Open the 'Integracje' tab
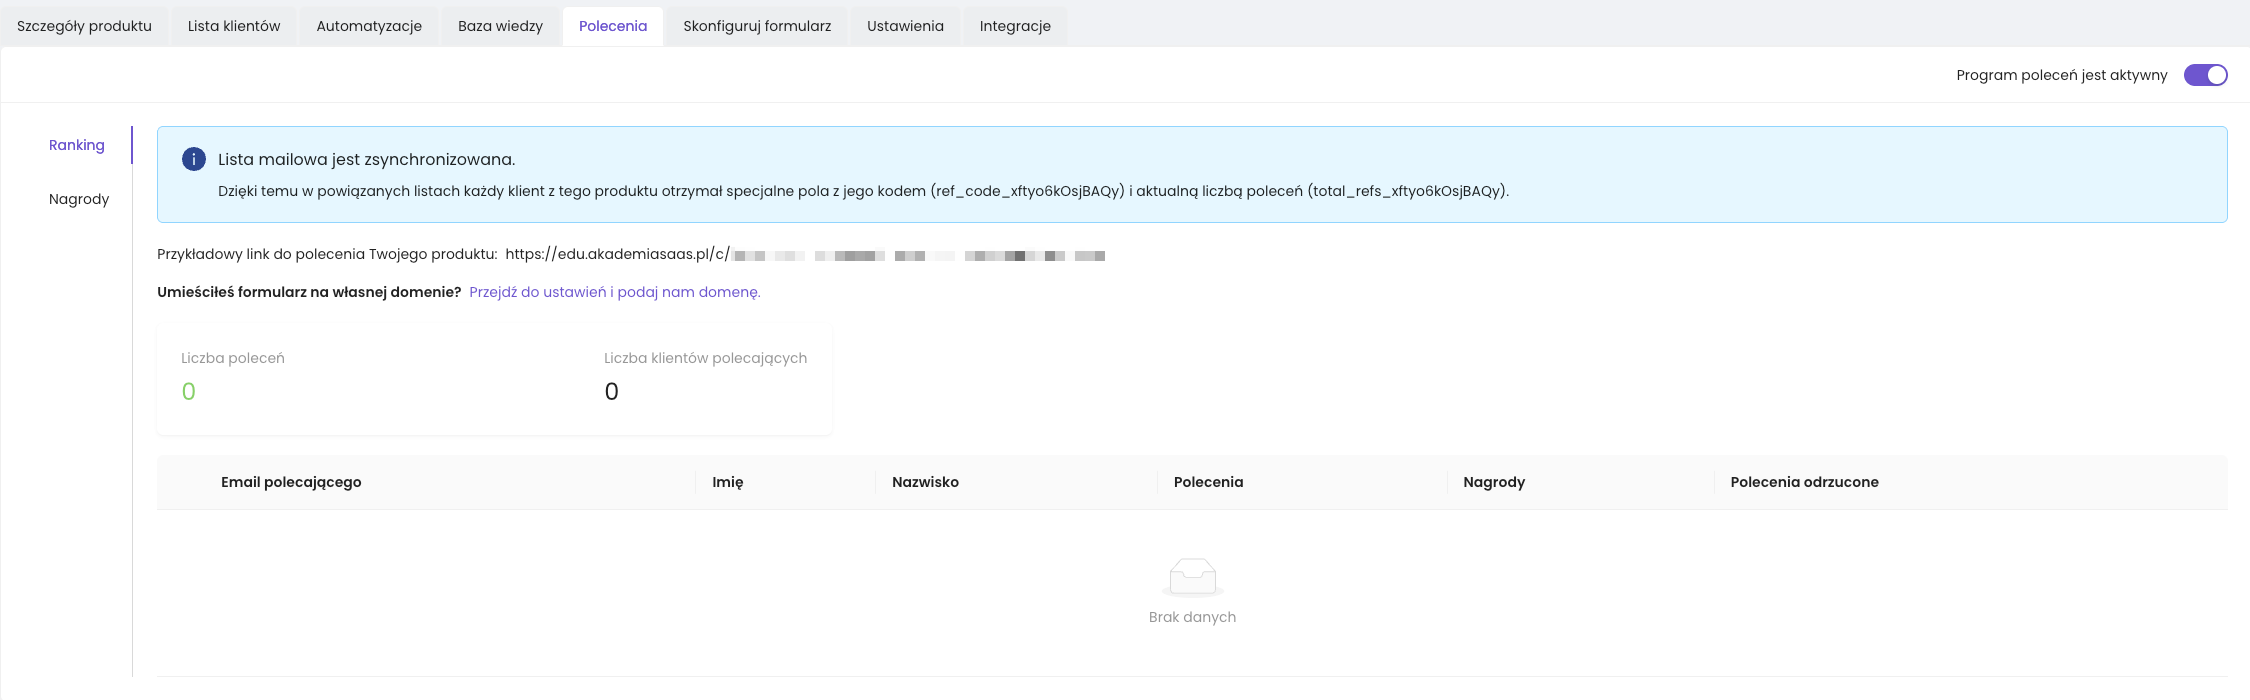The height and width of the screenshot is (700, 2250). [x=1015, y=26]
